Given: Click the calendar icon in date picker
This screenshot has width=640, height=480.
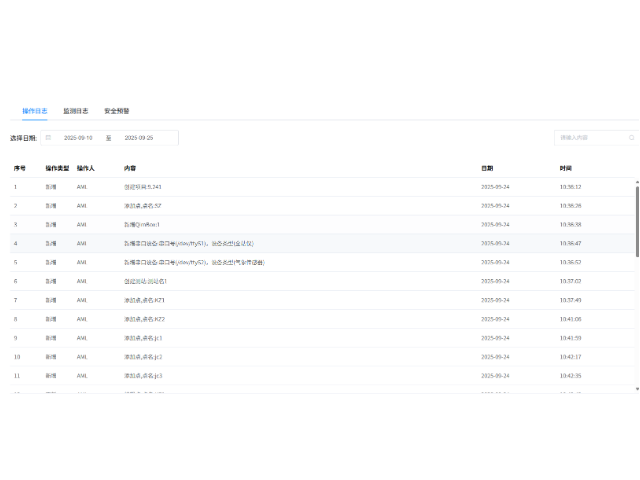Looking at the screenshot, I should pyautogui.click(x=48, y=138).
